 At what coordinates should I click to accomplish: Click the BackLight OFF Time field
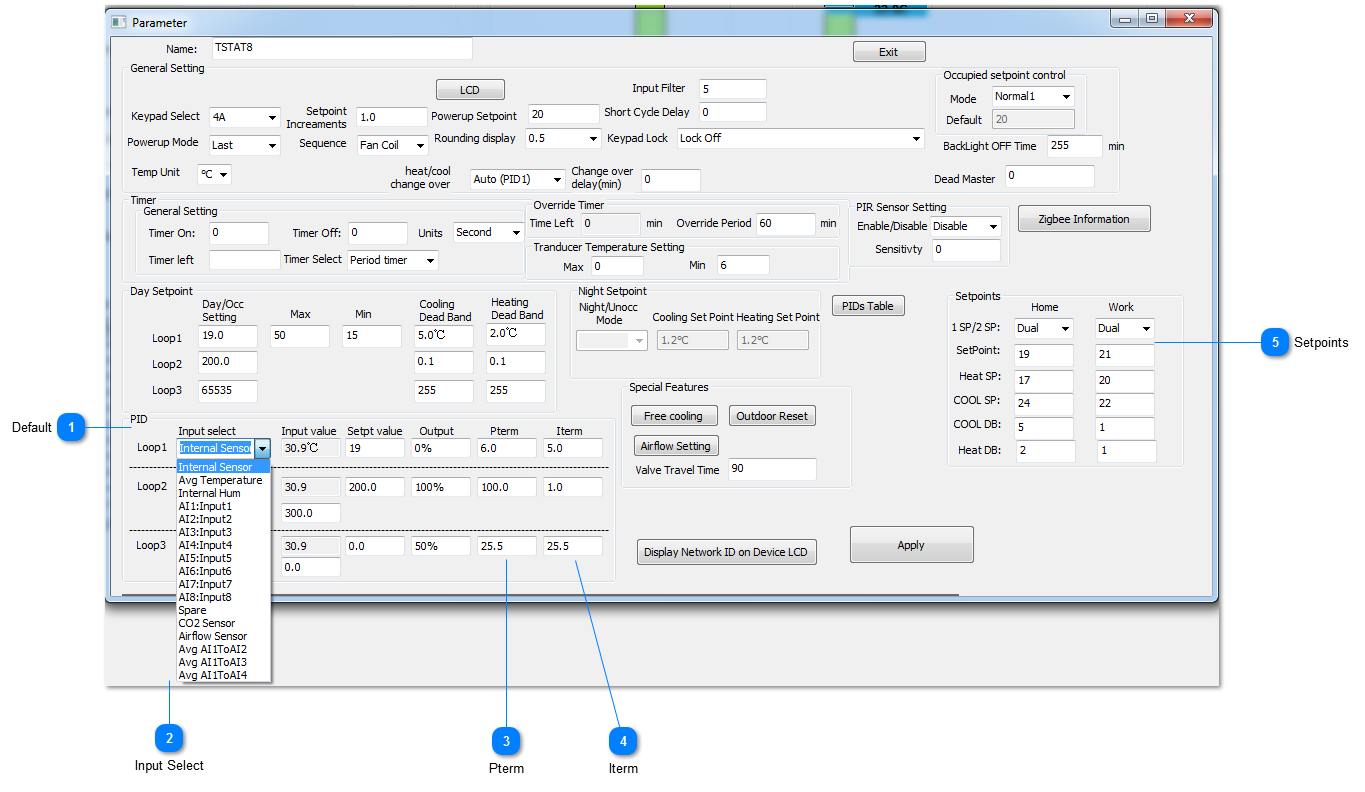[1075, 146]
